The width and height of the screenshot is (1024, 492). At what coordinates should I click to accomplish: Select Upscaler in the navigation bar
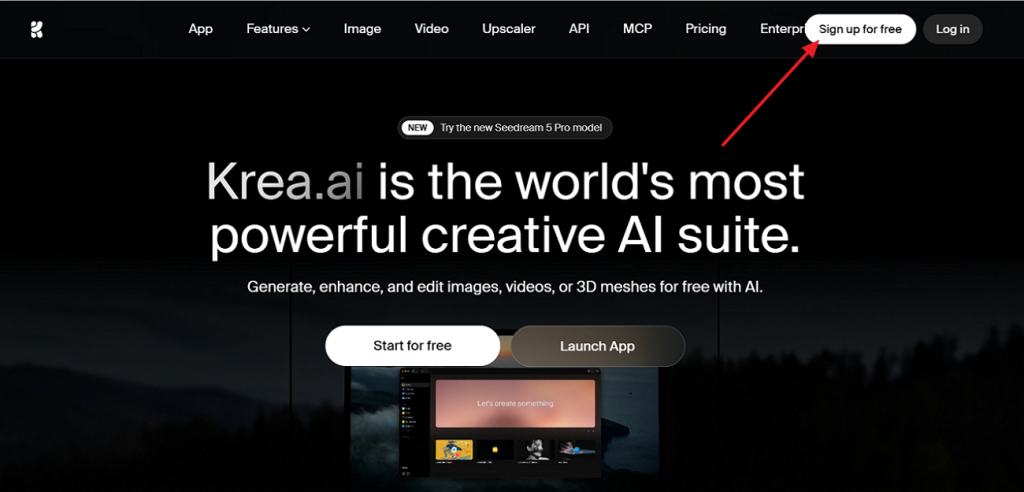[509, 29]
